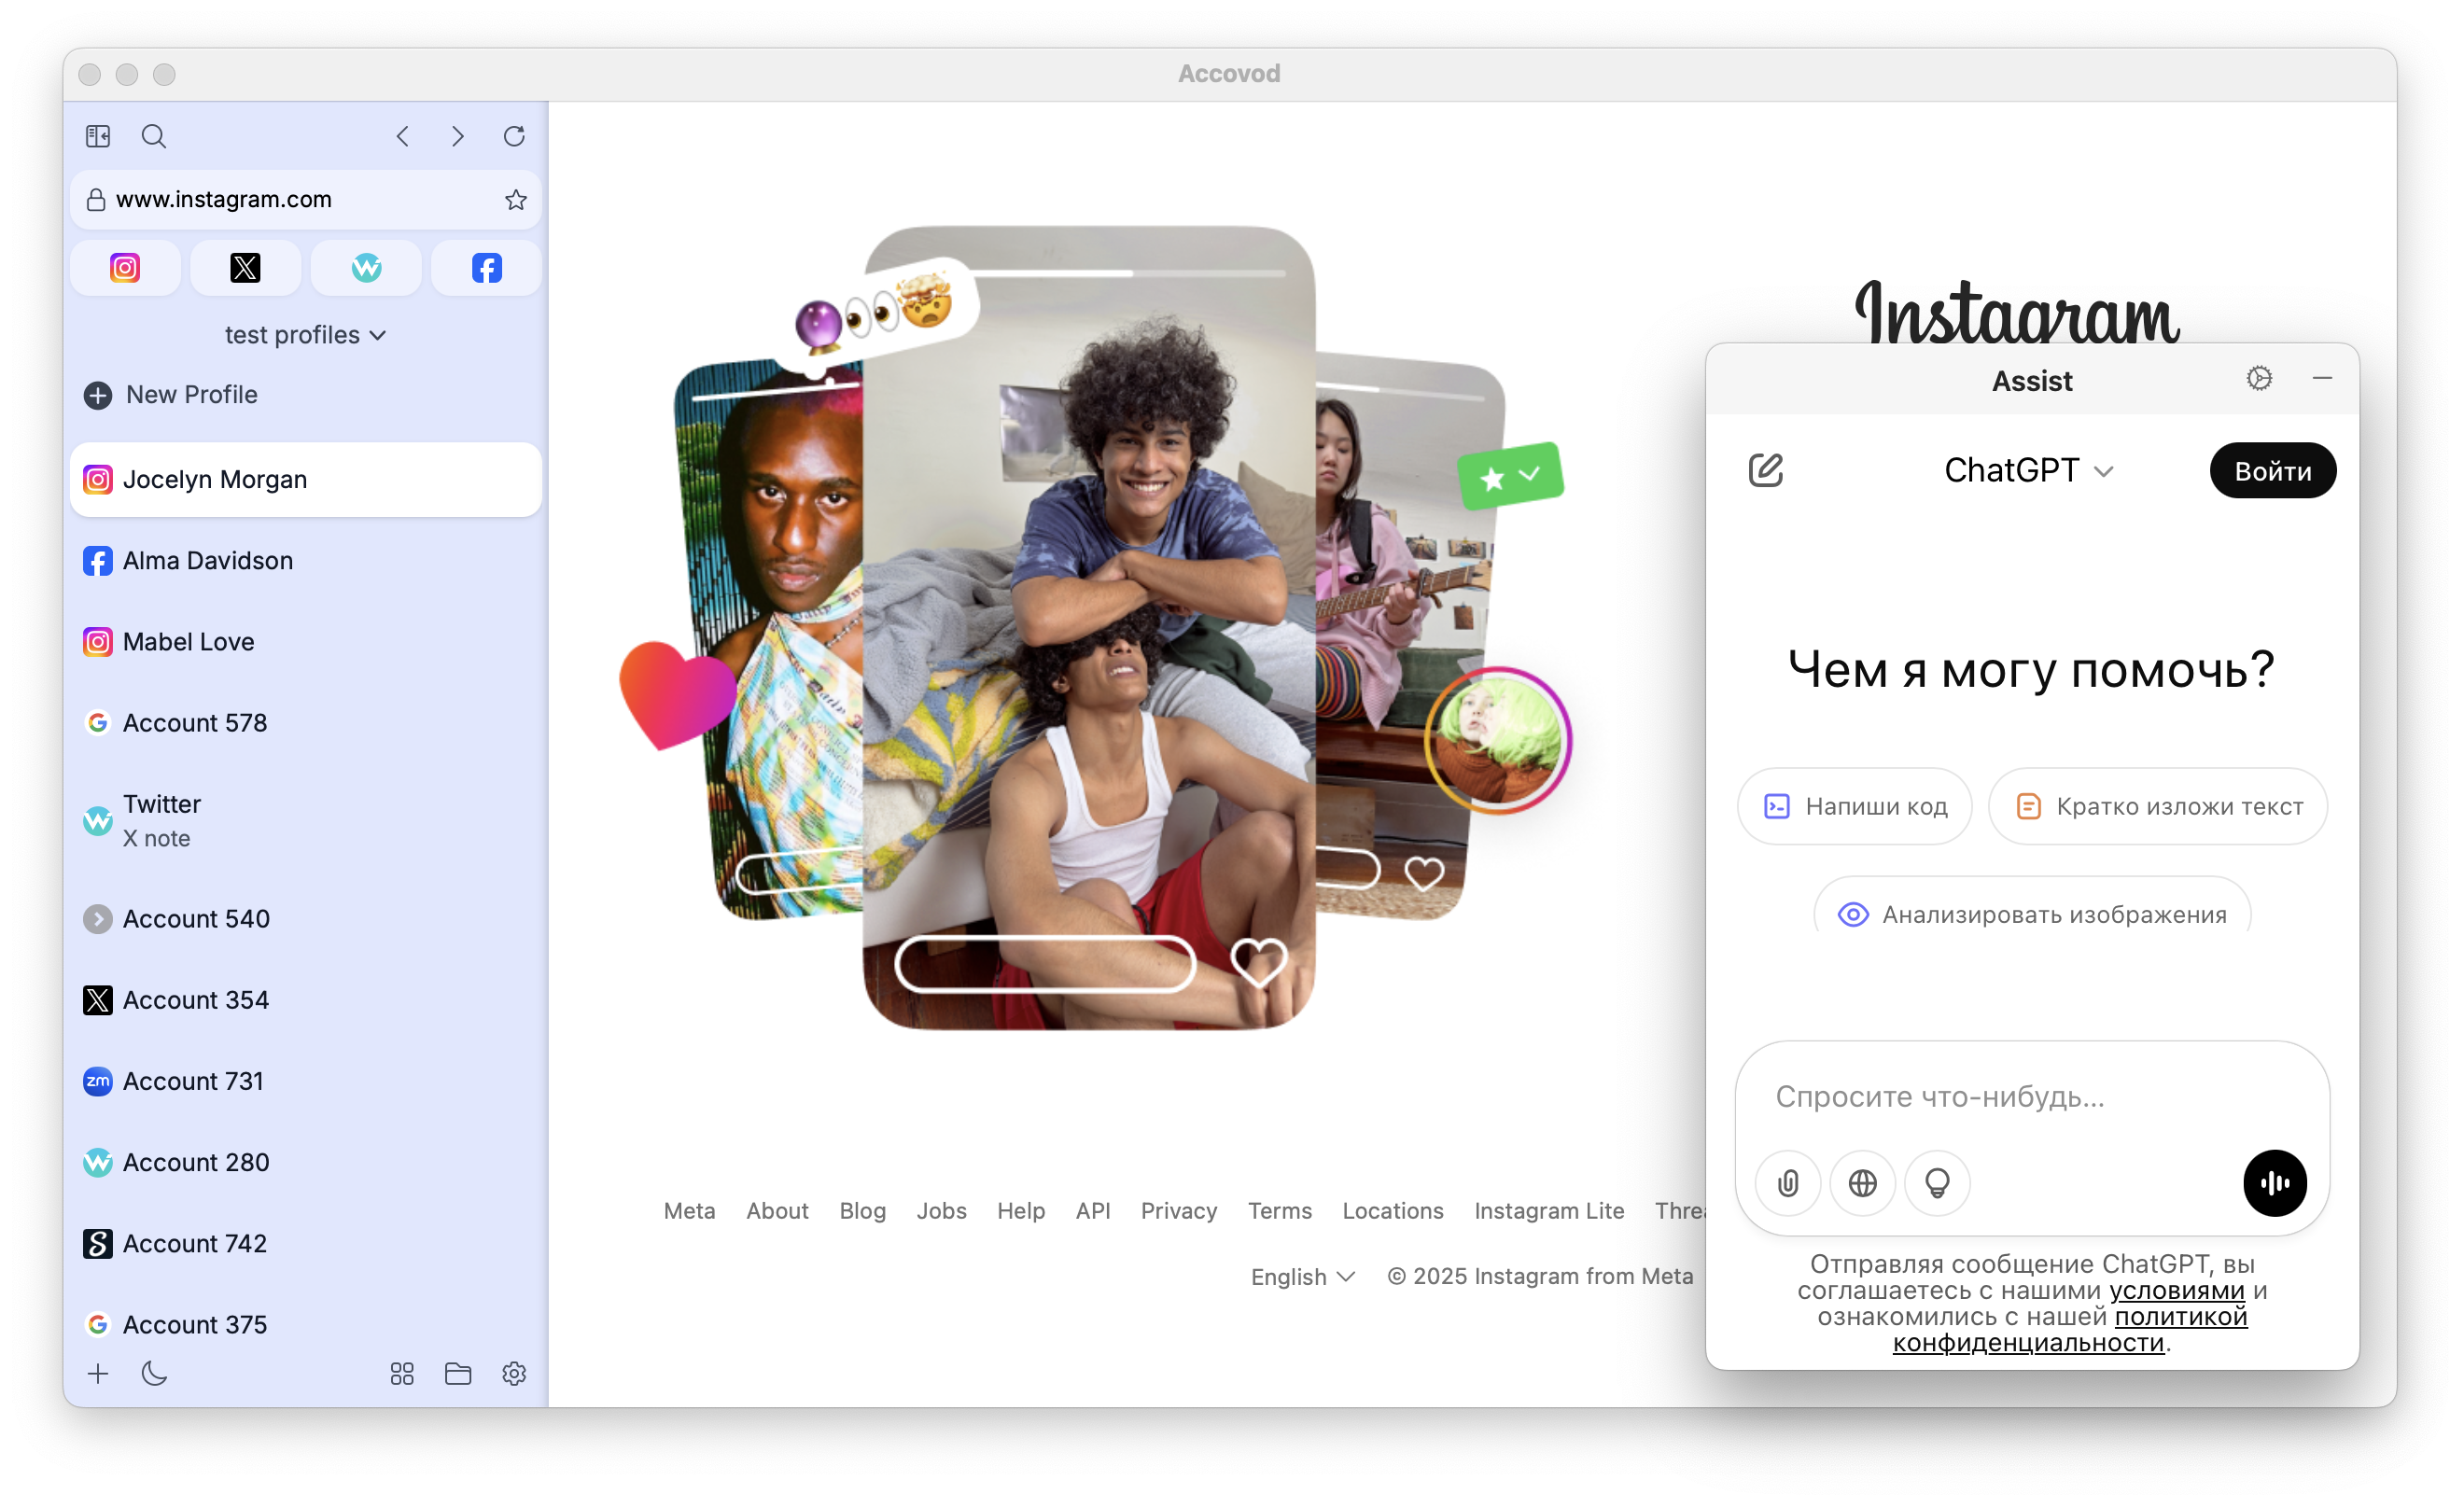Open the Meta footer link

tap(689, 1211)
